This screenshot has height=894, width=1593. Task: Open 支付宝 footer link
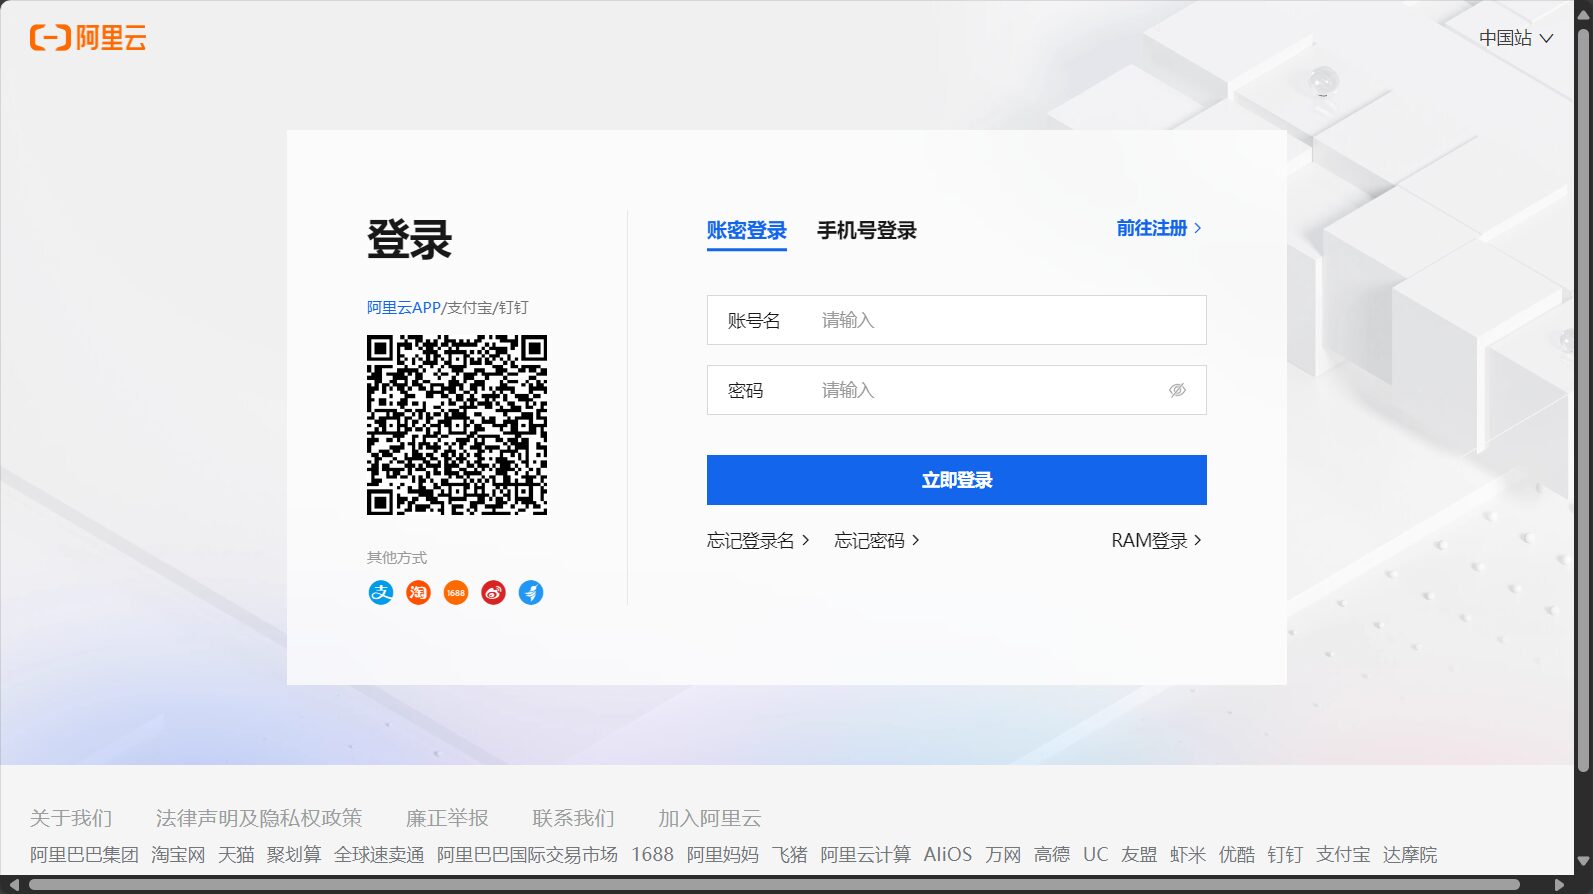pos(1343,854)
